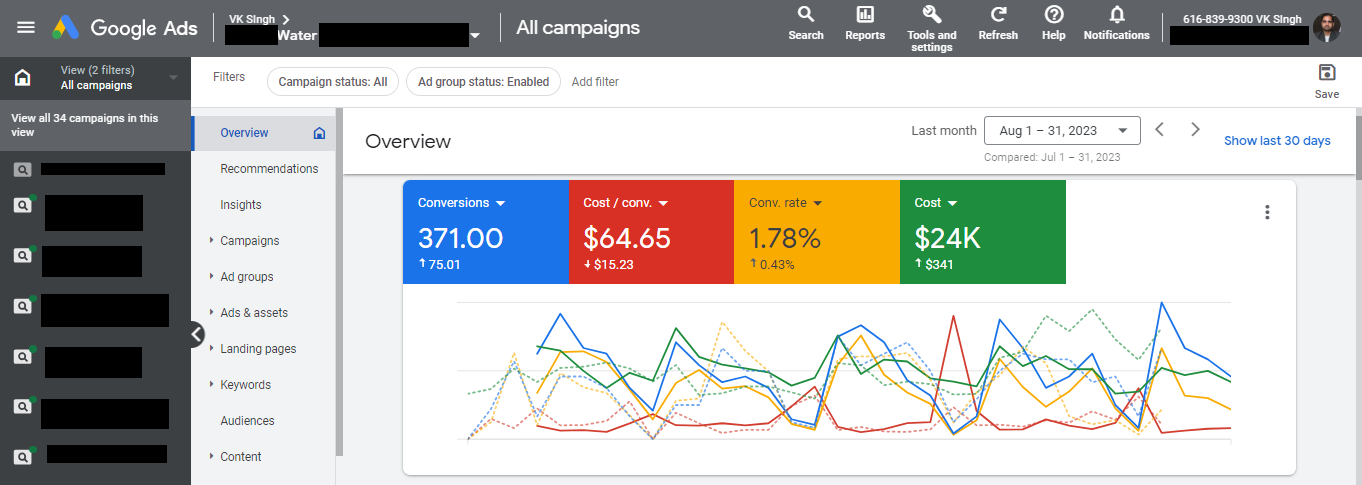Open the Notifications bell
1362x485 pixels.
tap(1116, 15)
